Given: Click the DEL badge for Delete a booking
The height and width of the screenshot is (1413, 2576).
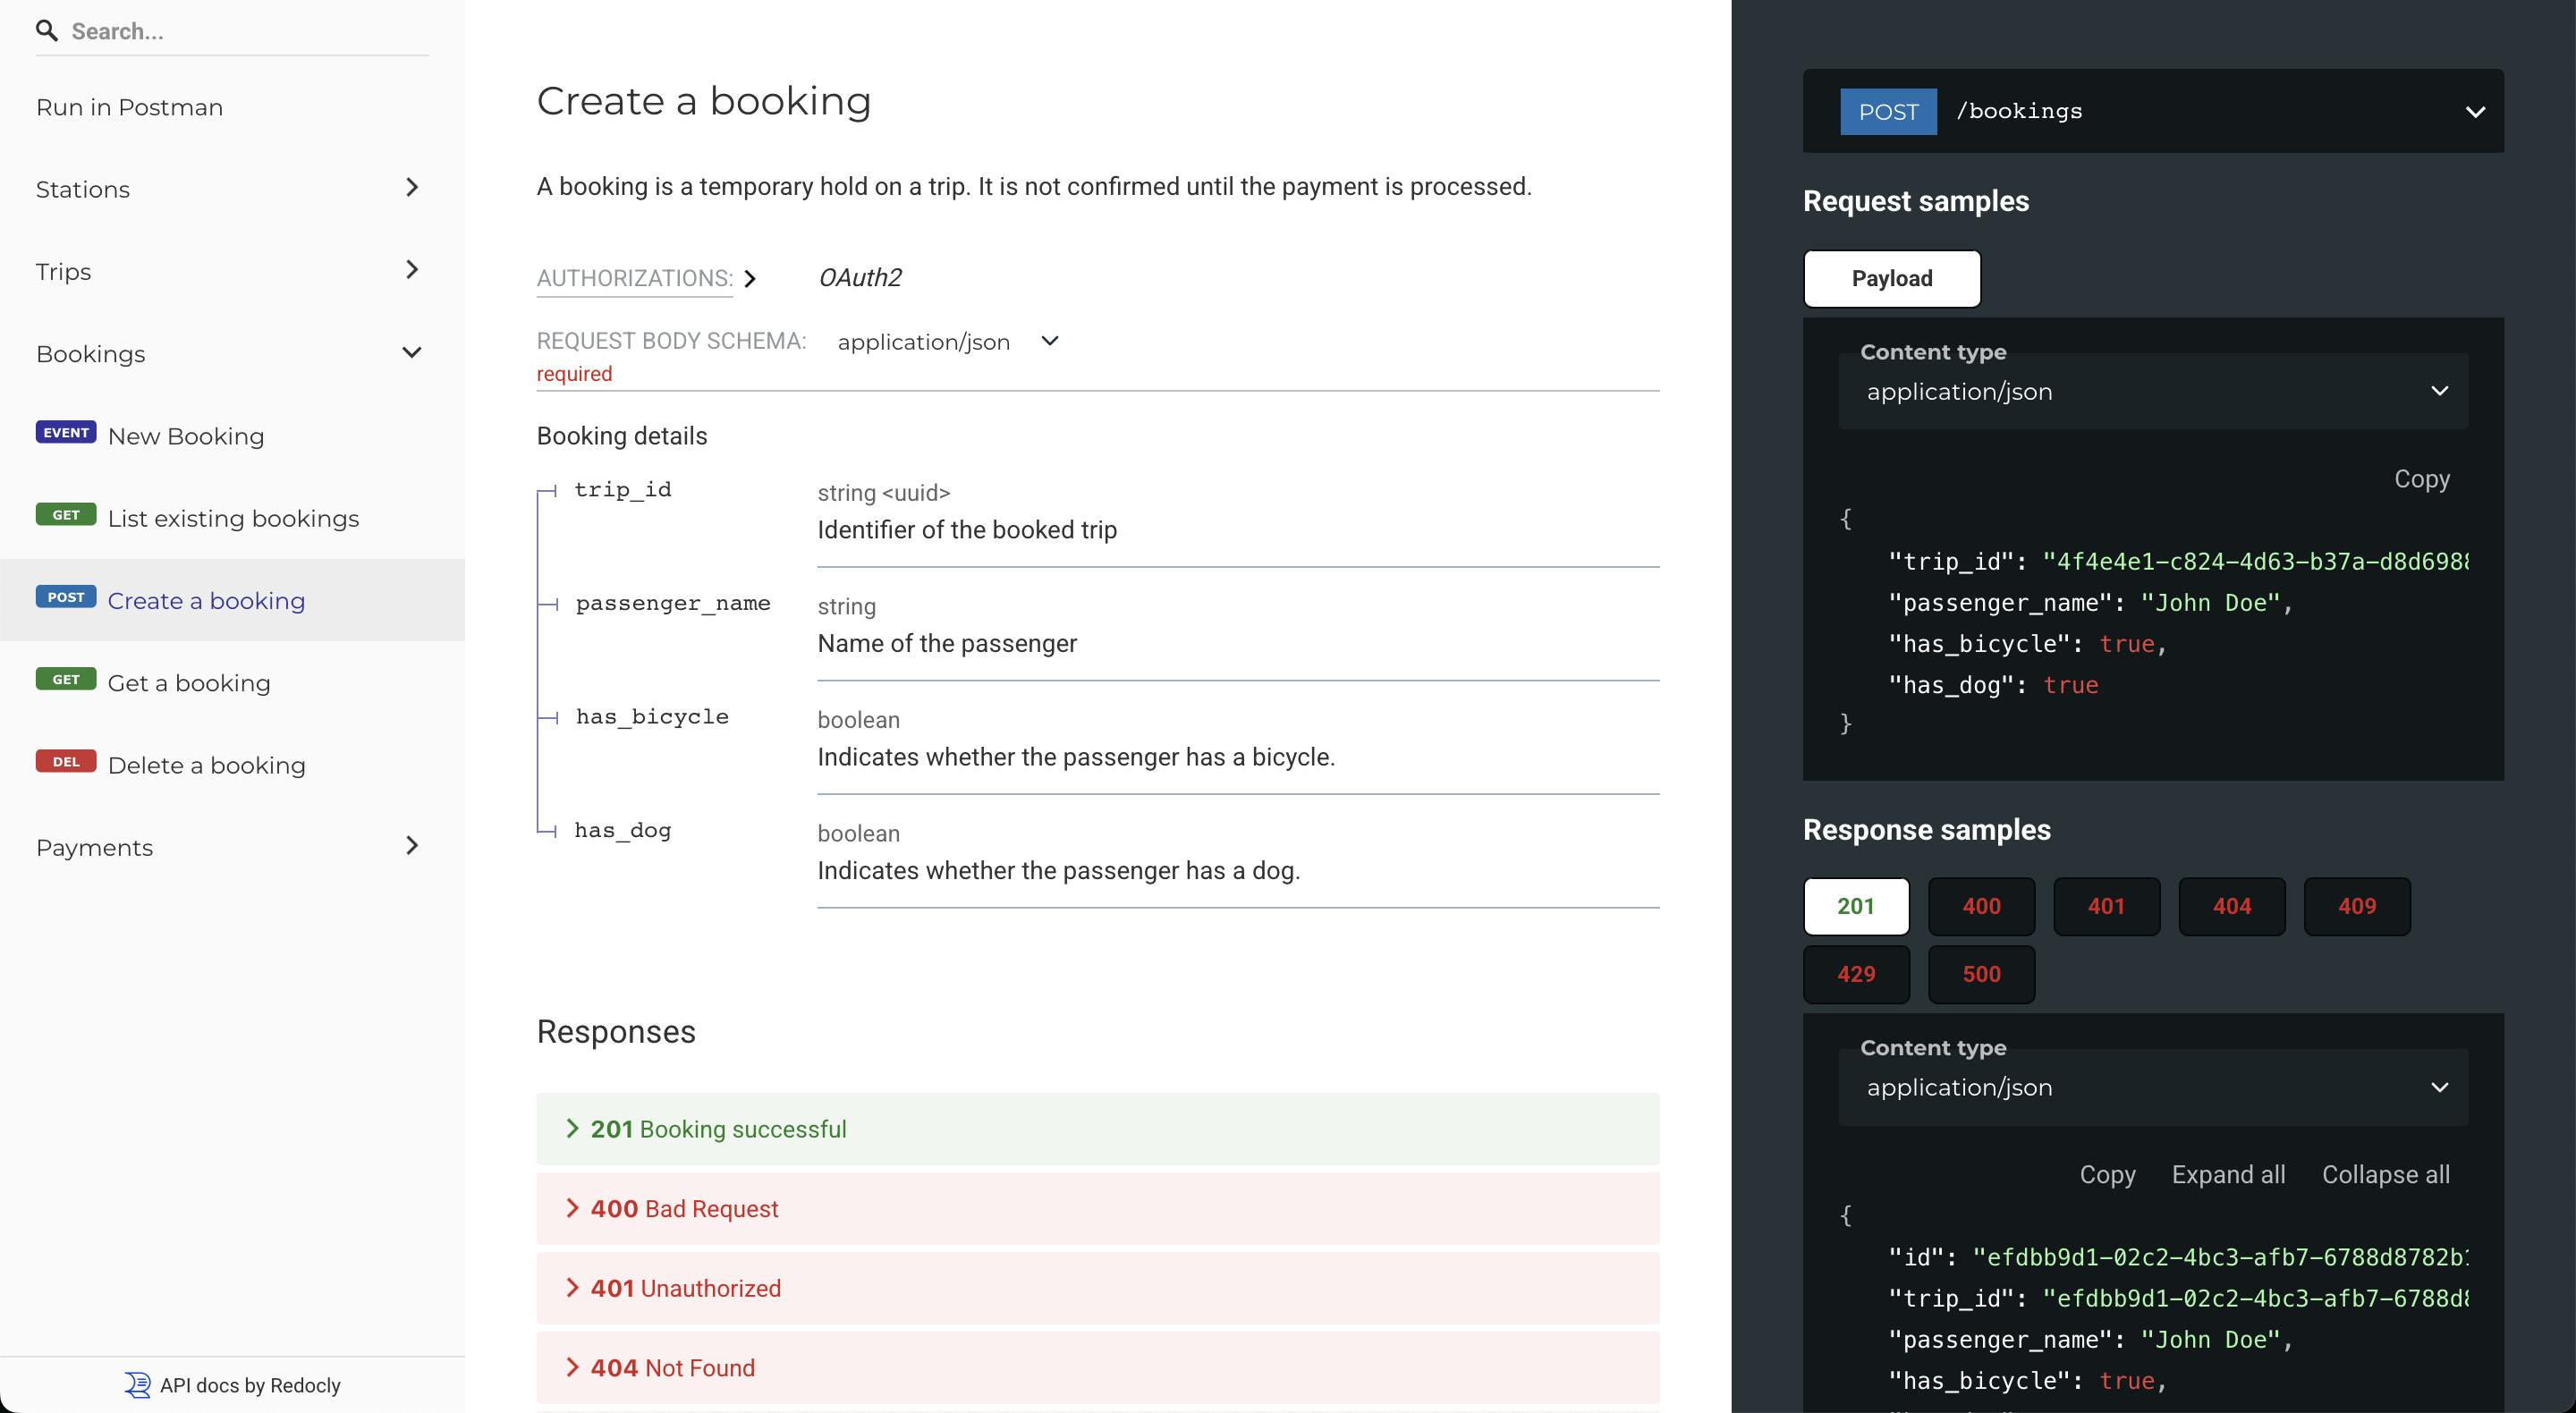Looking at the screenshot, I should pyautogui.click(x=65, y=761).
